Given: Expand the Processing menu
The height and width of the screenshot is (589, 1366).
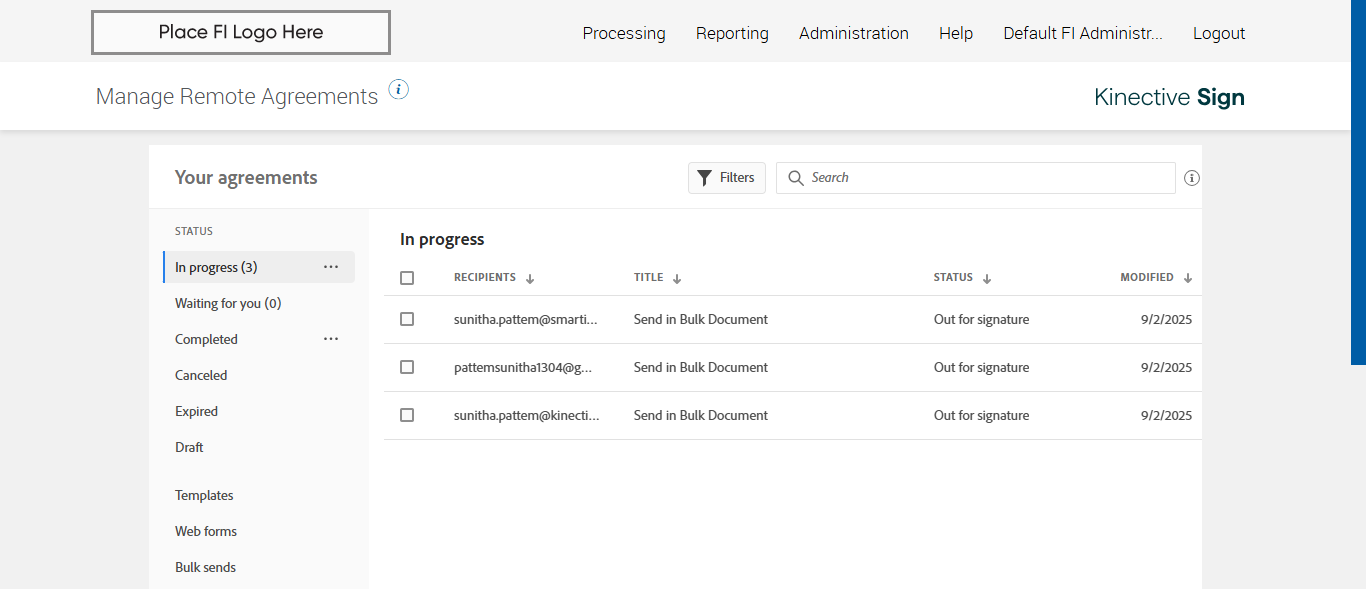Looking at the screenshot, I should pos(623,33).
